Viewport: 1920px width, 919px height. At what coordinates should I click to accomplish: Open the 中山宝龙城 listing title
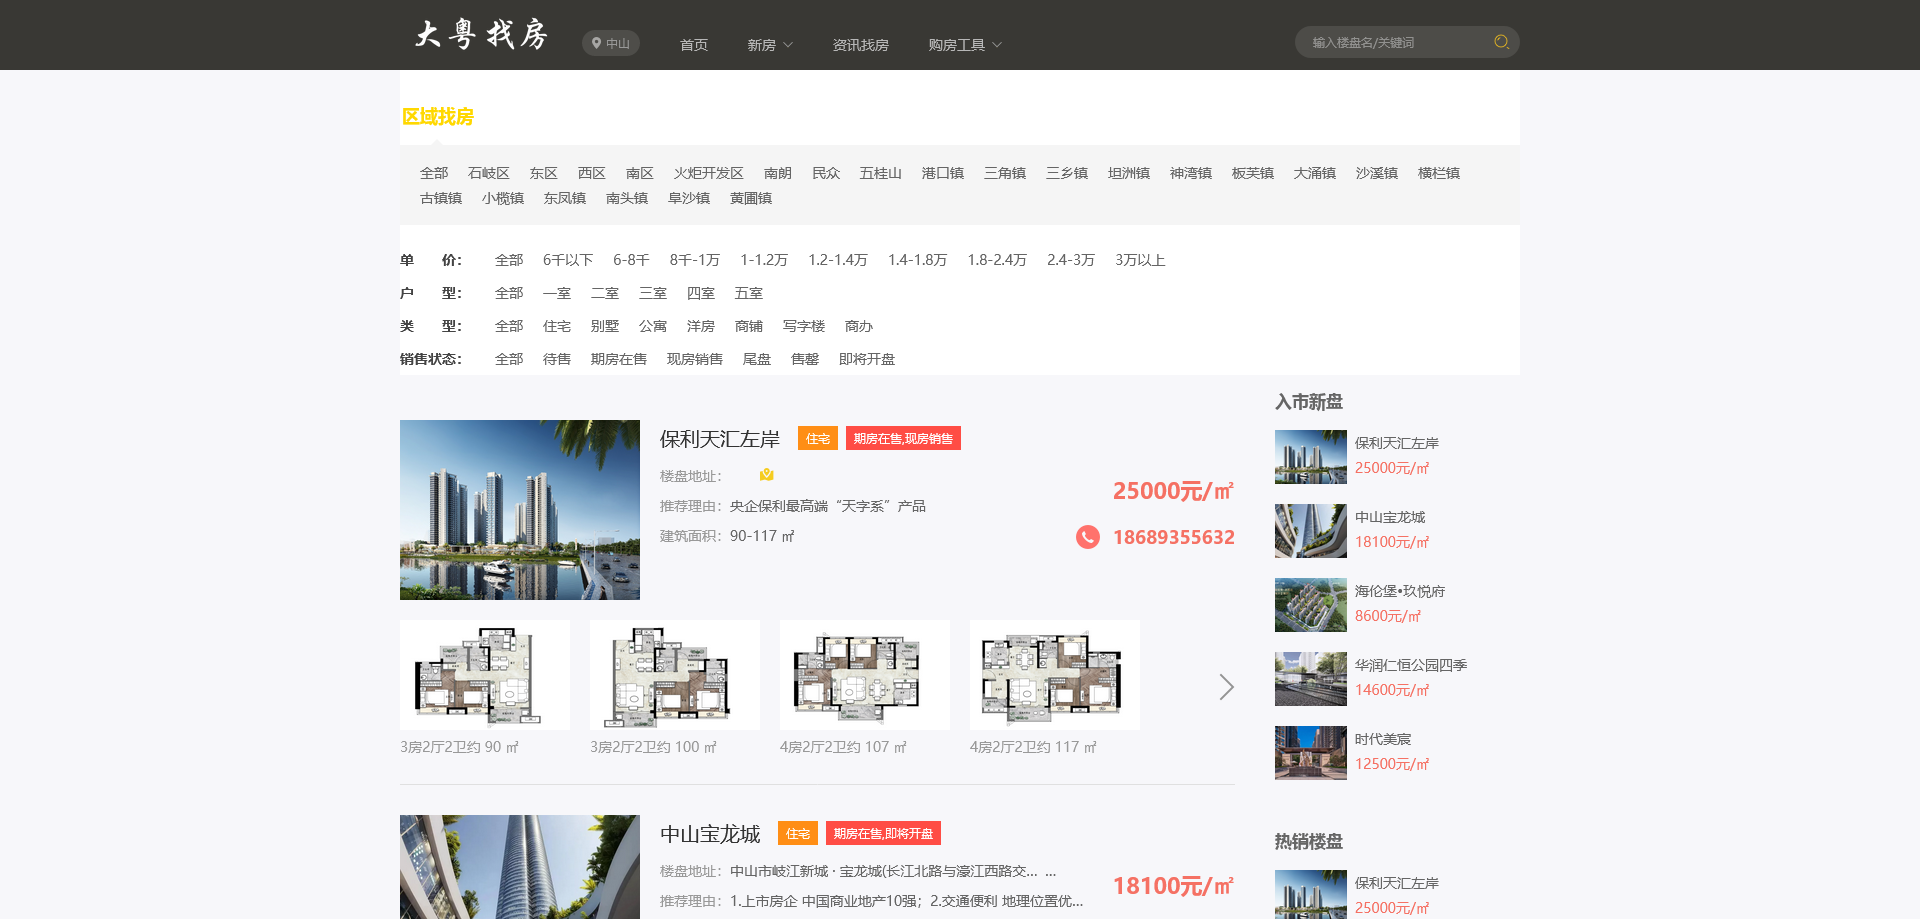click(x=710, y=833)
